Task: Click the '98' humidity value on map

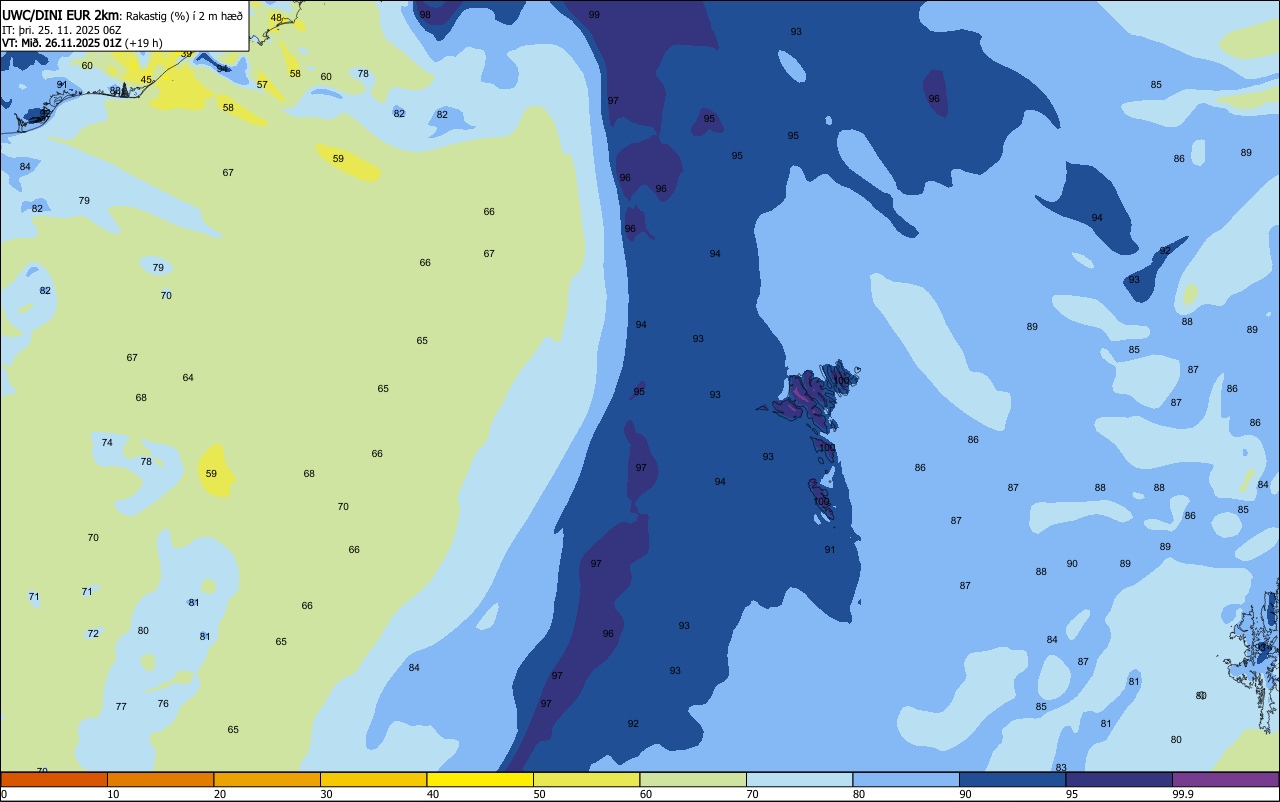Action: coord(425,15)
